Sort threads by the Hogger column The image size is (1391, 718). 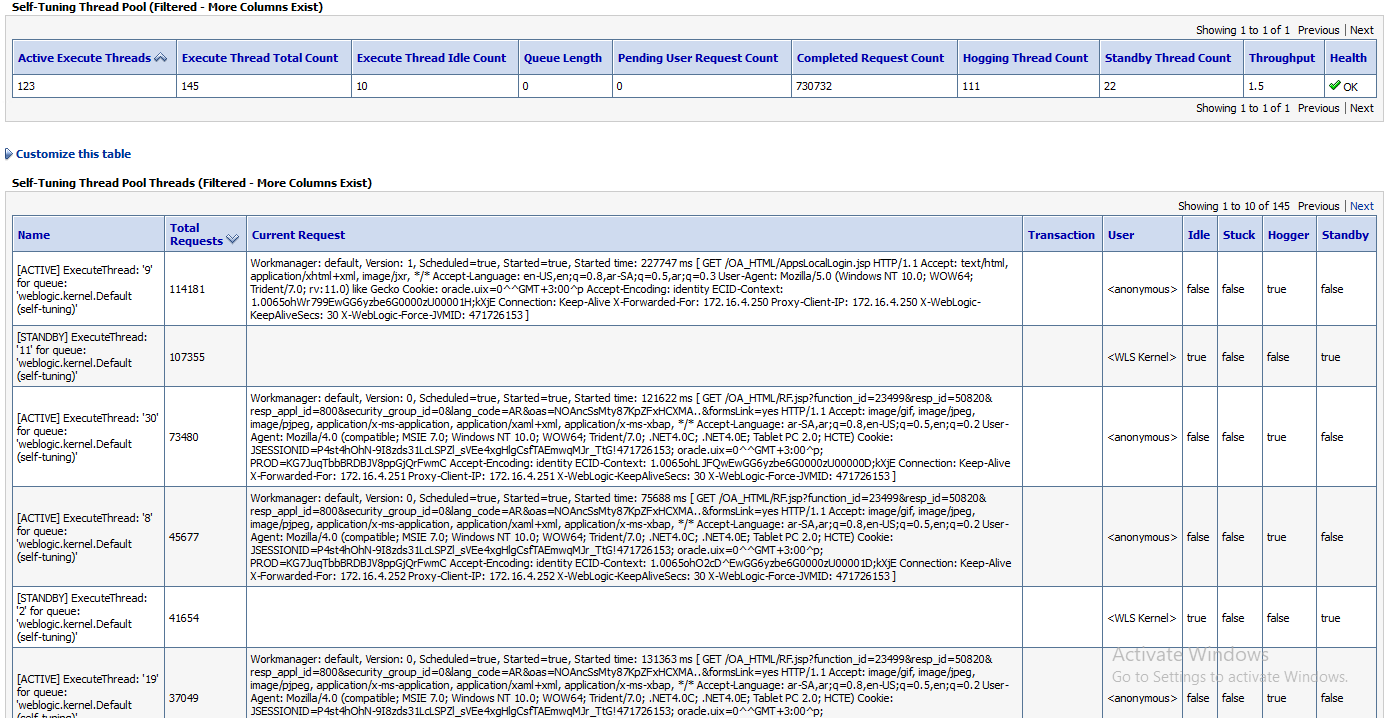1288,235
